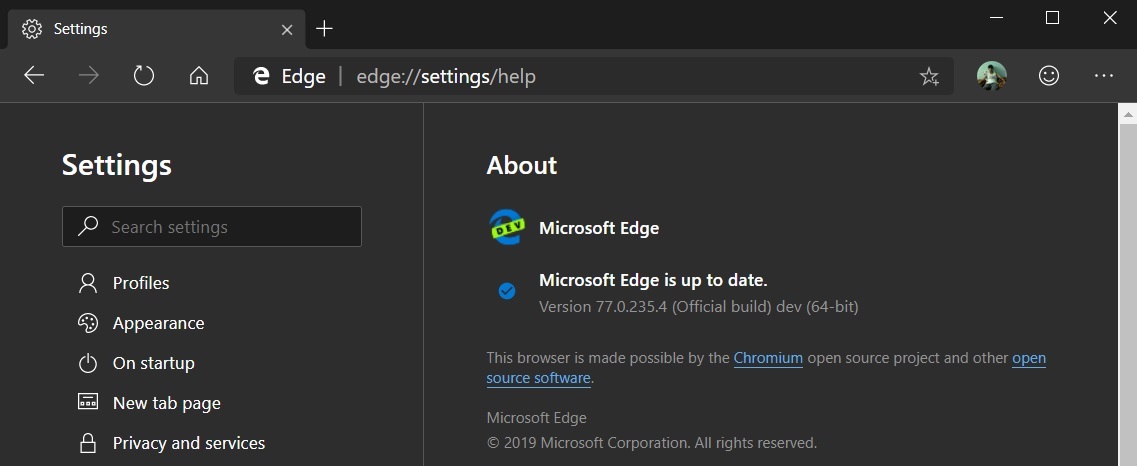
Task: Open a new tab with plus button
Action: pos(324,28)
